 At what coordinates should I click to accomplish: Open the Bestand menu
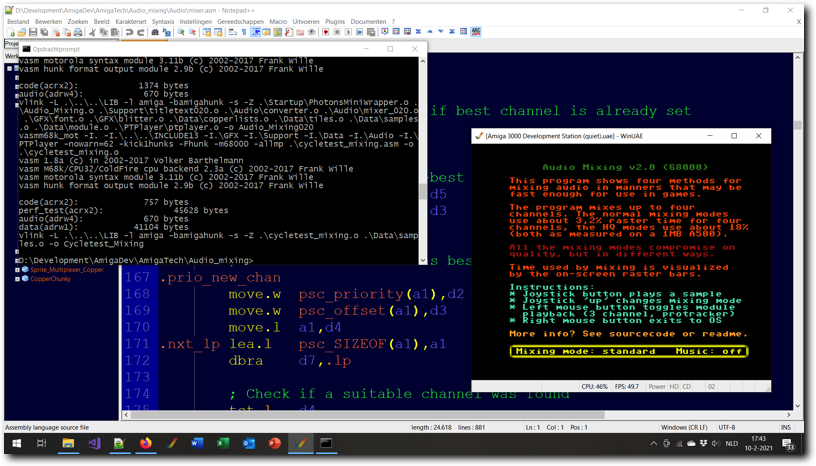tap(18, 21)
